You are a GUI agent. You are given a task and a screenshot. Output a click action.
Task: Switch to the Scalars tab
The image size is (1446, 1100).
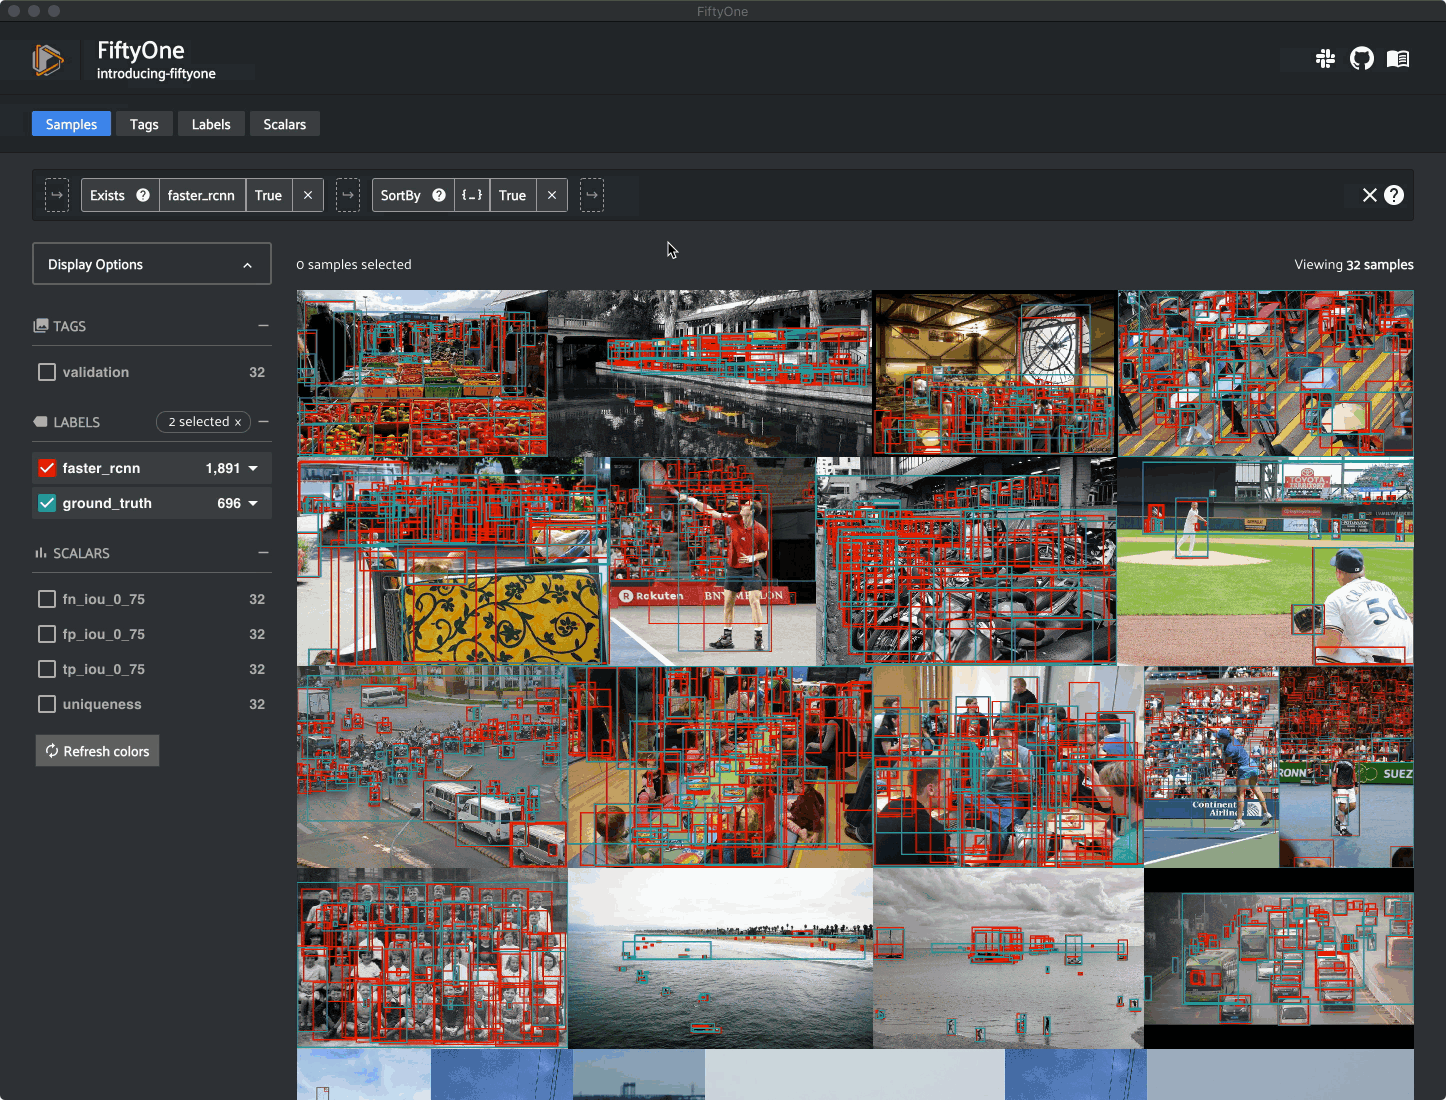pyautogui.click(x=285, y=124)
